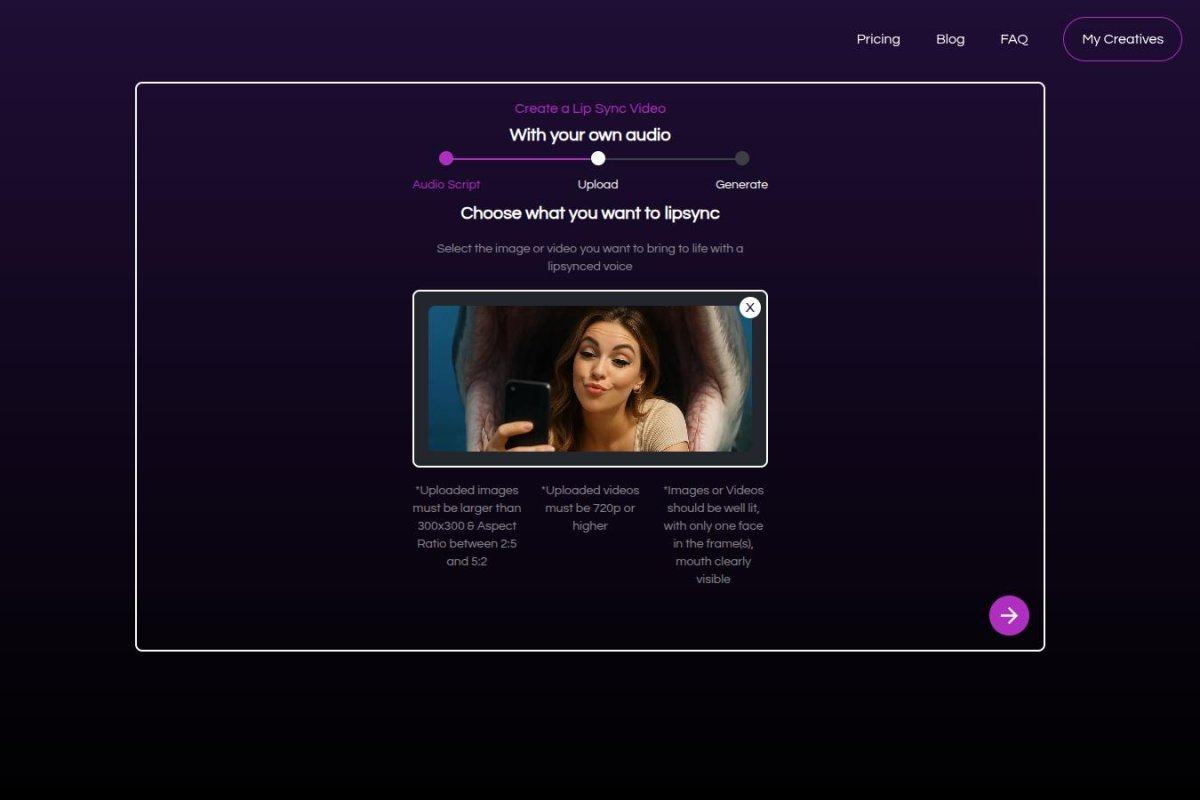The image size is (1200, 800).
Task: Click progress line between Audio Script and Upload
Action: click(522, 158)
